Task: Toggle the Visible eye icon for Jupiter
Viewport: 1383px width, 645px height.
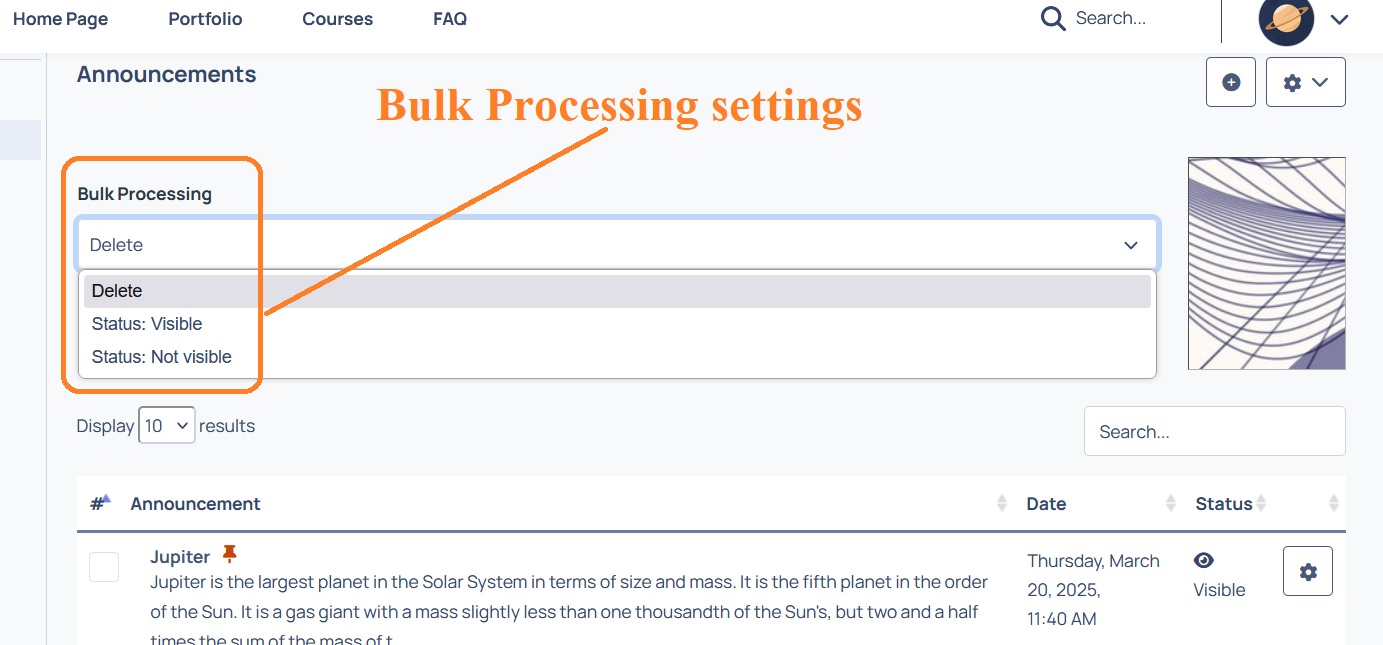Action: click(1204, 561)
